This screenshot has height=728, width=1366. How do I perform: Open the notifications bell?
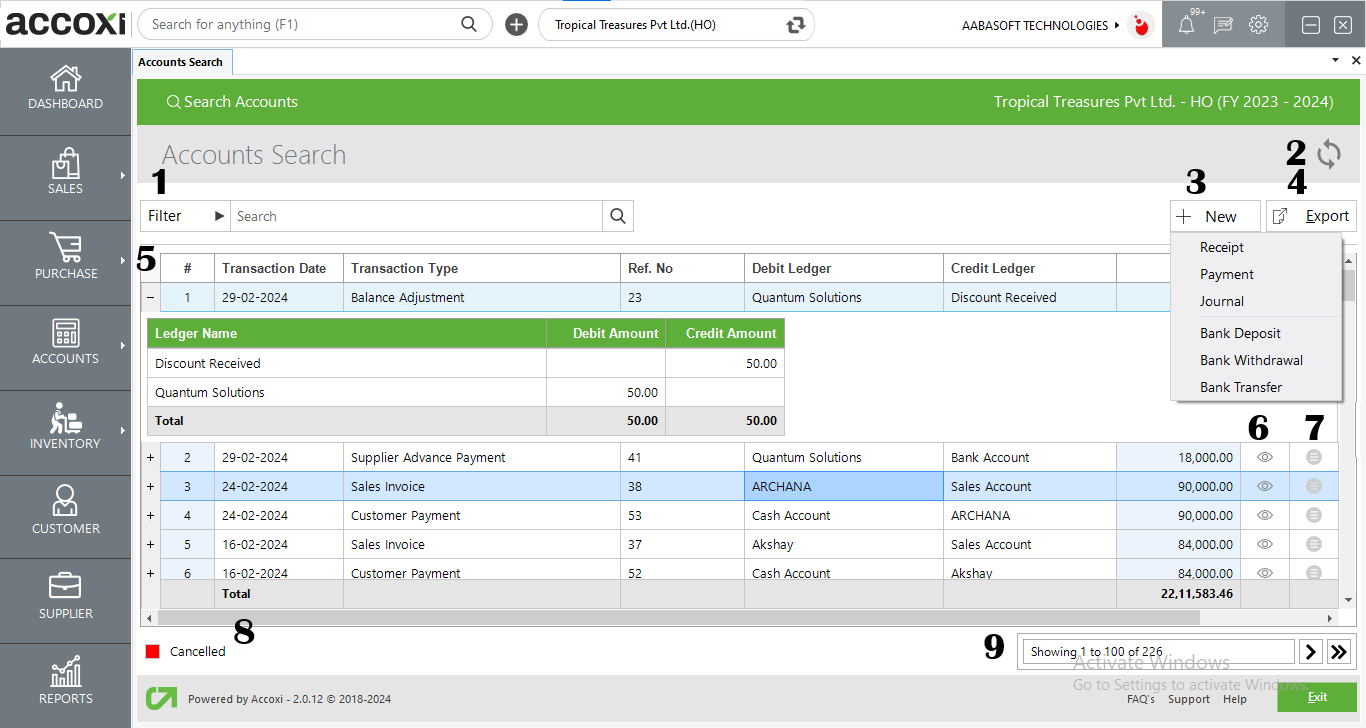(x=1187, y=24)
